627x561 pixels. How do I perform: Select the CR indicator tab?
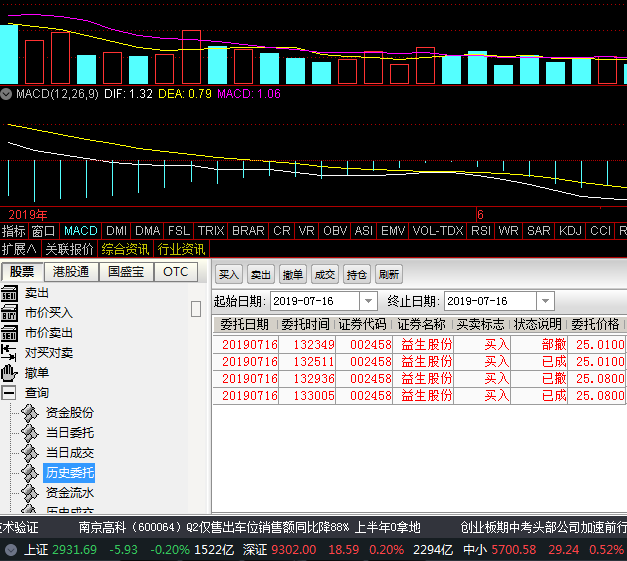[x=282, y=231]
